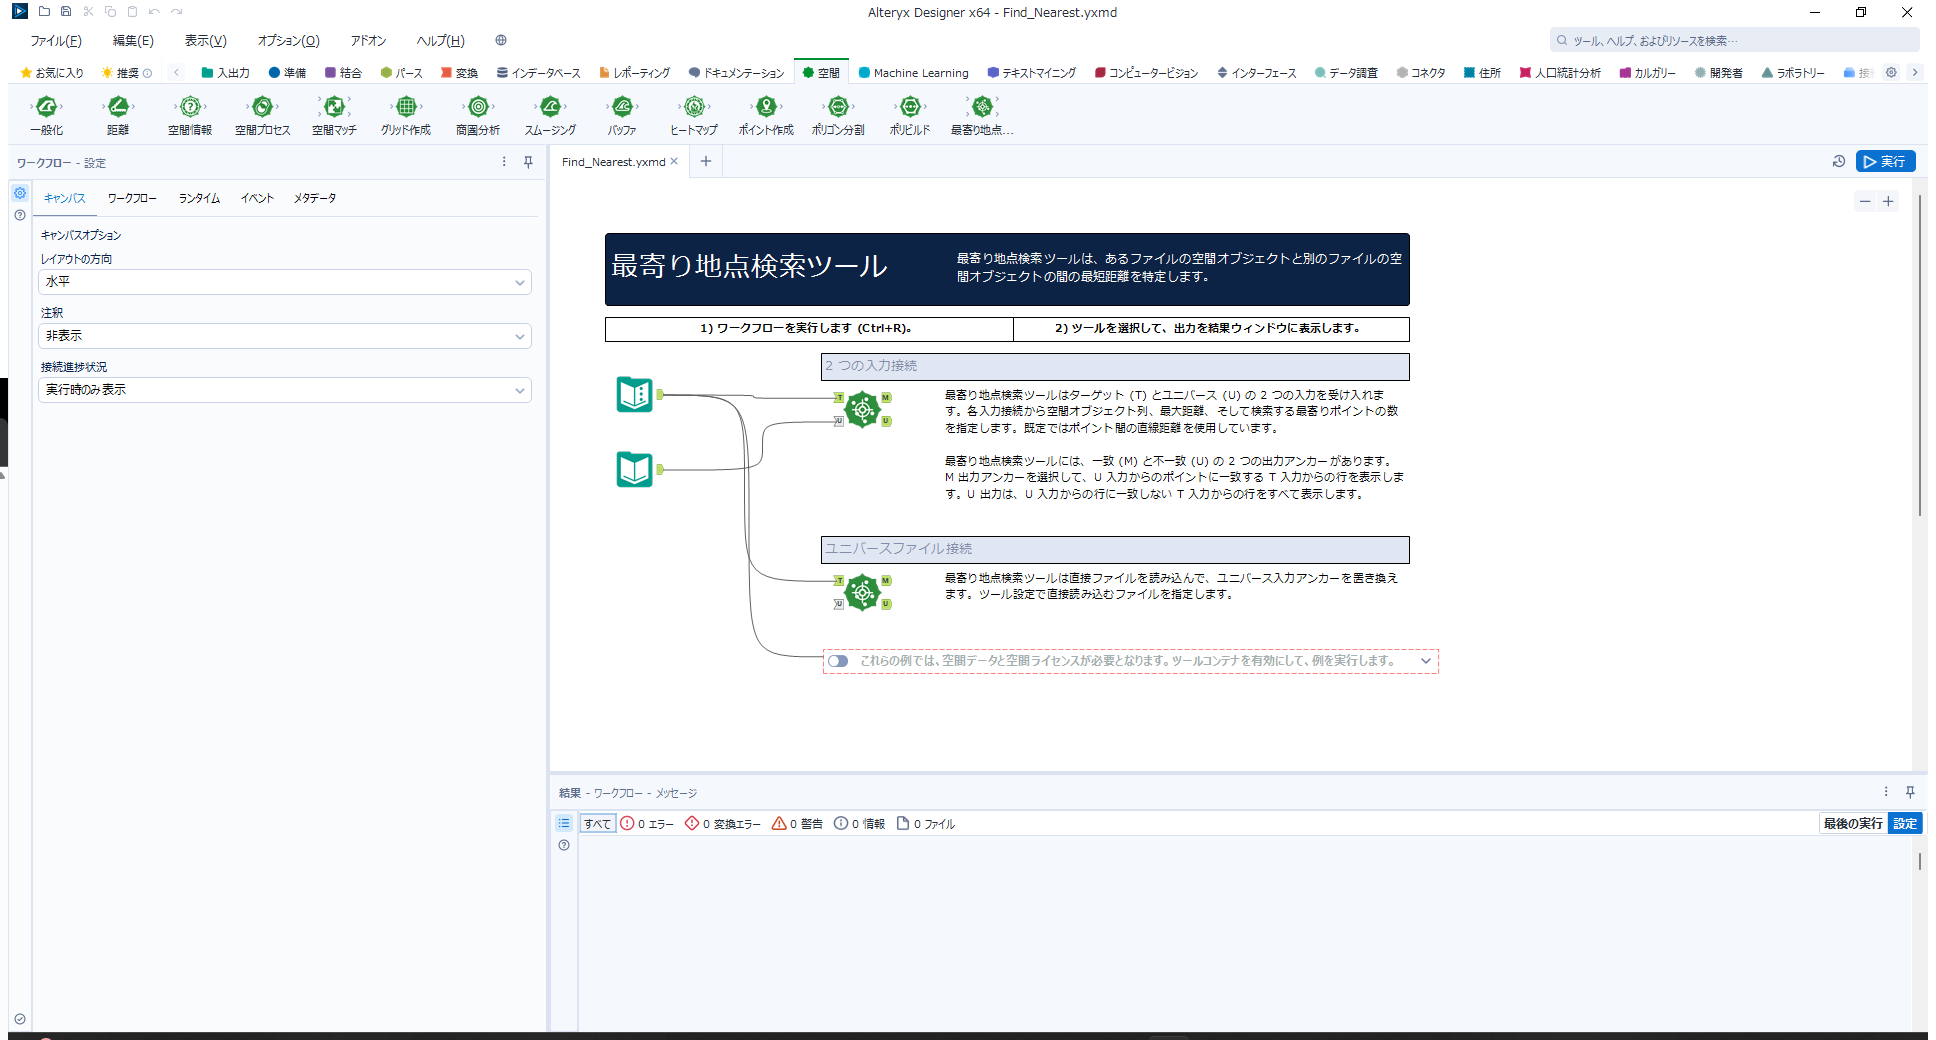The width and height of the screenshot is (1936, 1040).
Task: Open the メタデータ tab
Action: pyautogui.click(x=314, y=198)
